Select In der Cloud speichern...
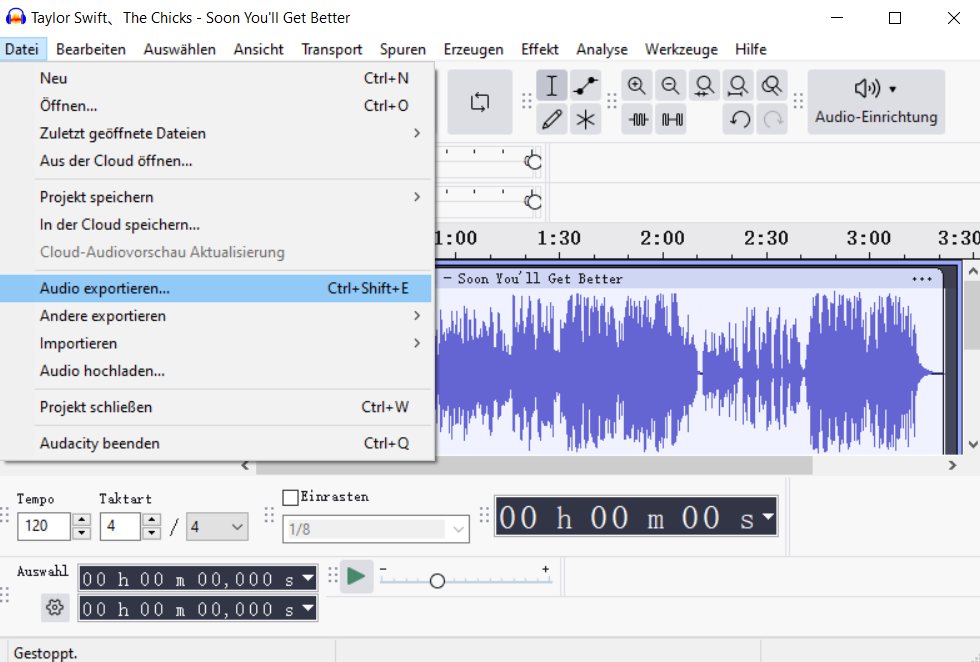980x662 pixels. point(216,224)
